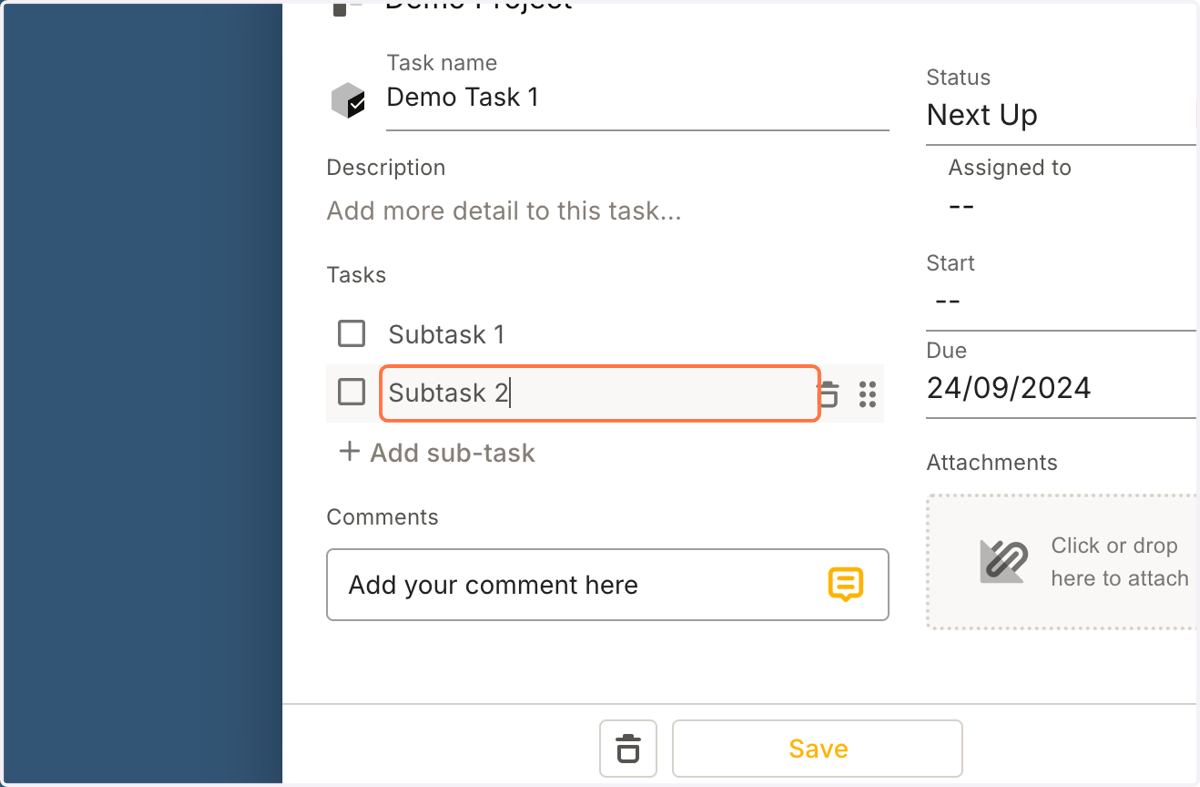This screenshot has width=1200, height=787.
Task: Edit the Task name field Demo Task 1
Action: click(x=637, y=97)
